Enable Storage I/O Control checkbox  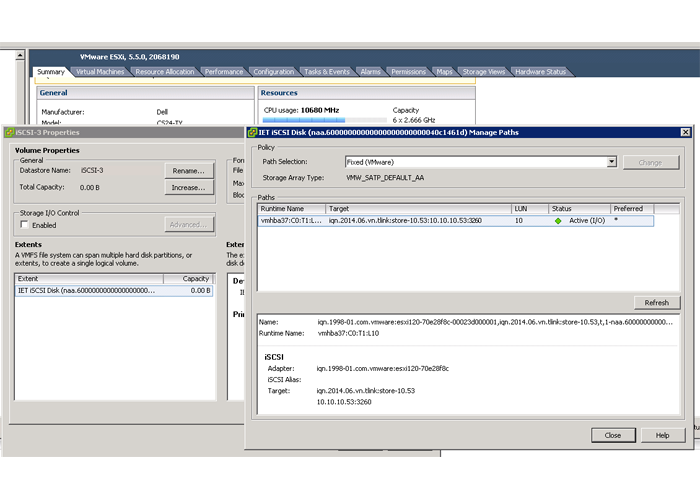point(24,226)
